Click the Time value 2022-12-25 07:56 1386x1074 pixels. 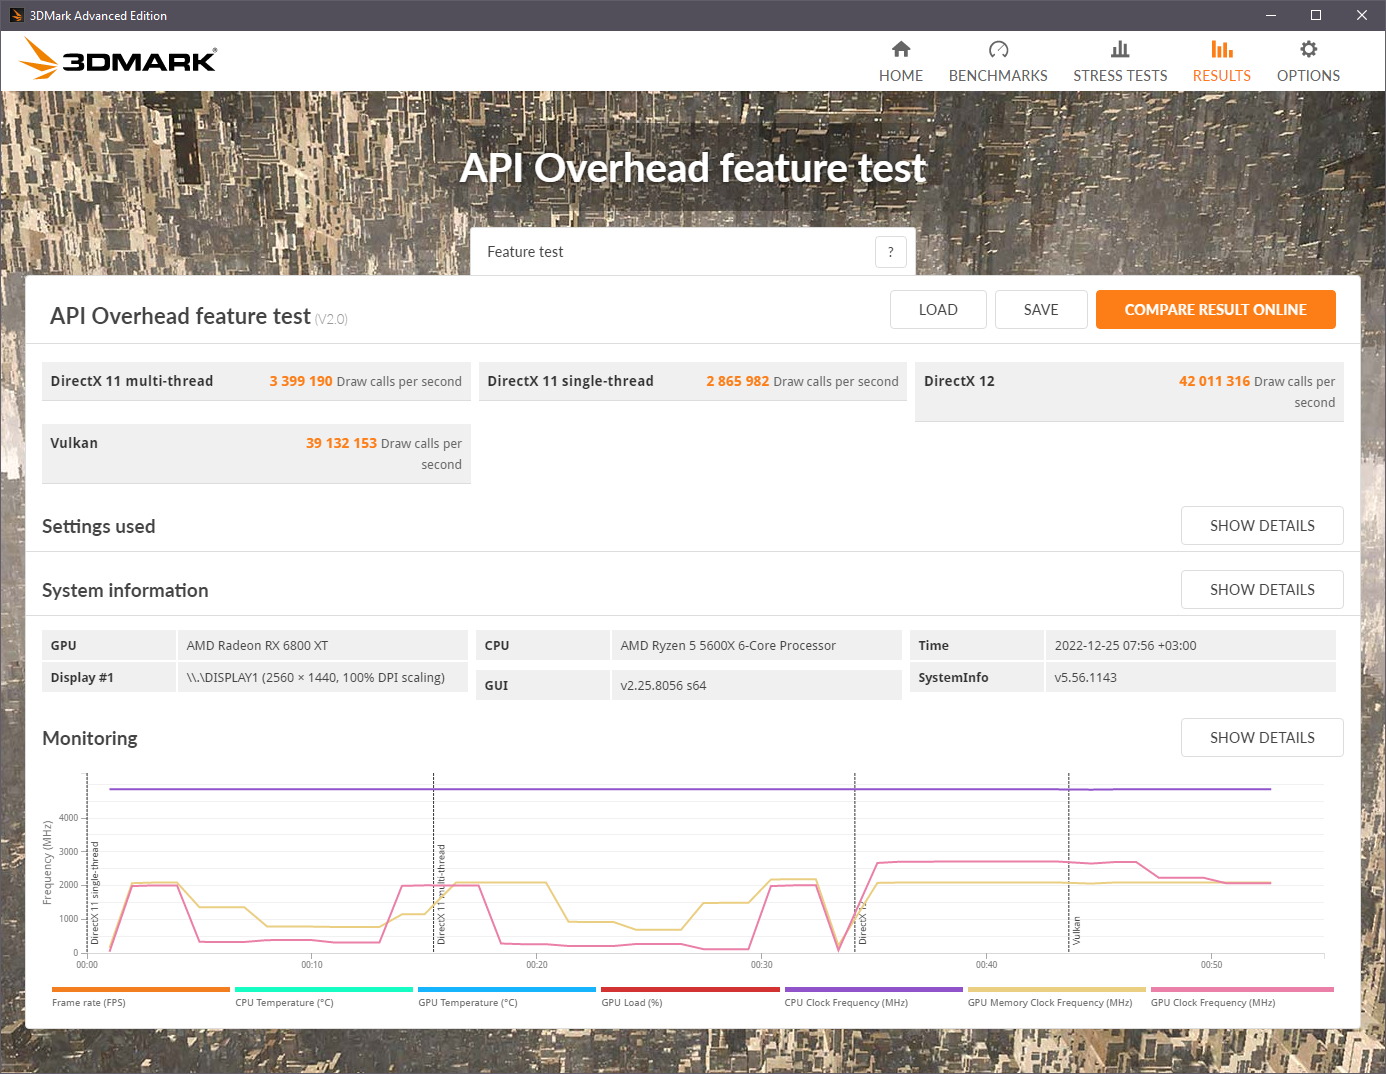coord(1125,646)
